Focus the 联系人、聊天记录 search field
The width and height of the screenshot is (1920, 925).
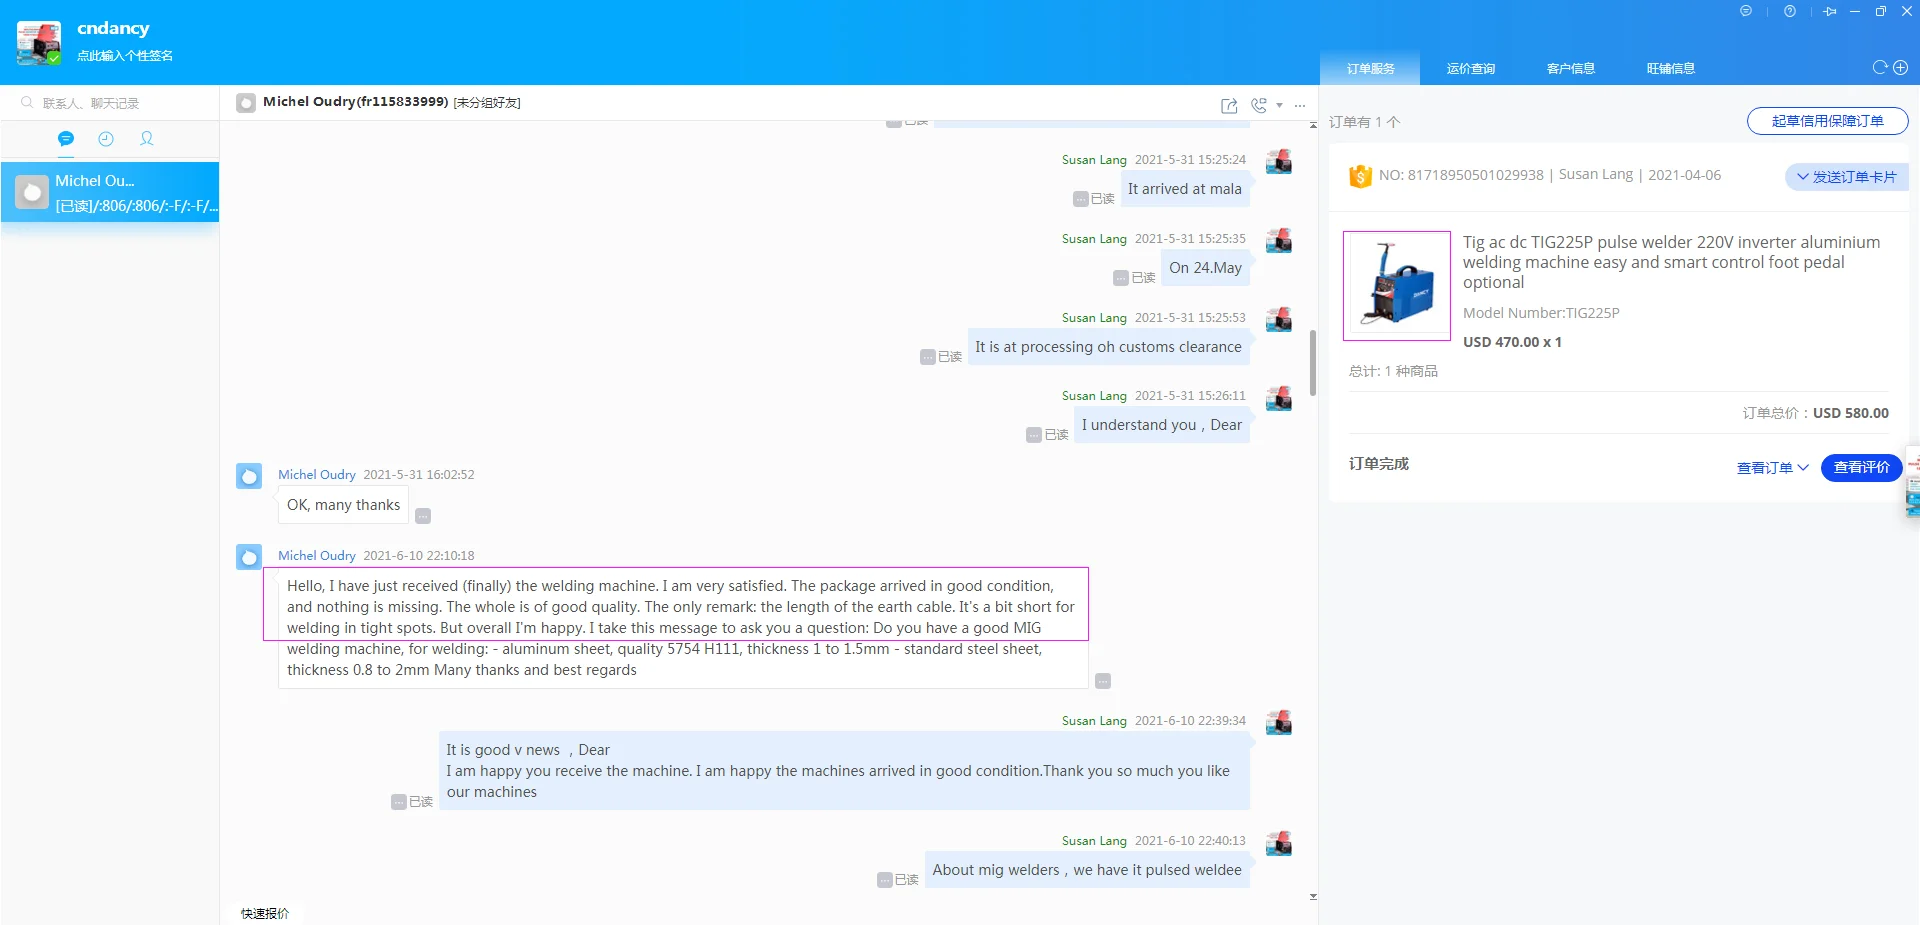coord(110,103)
